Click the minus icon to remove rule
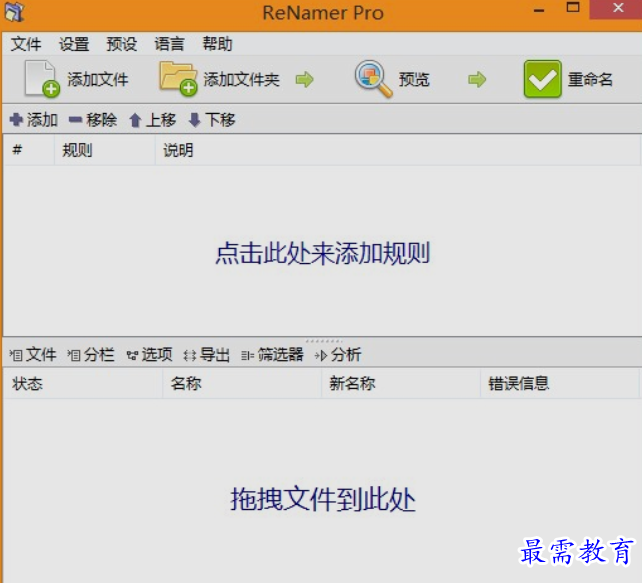 75,120
